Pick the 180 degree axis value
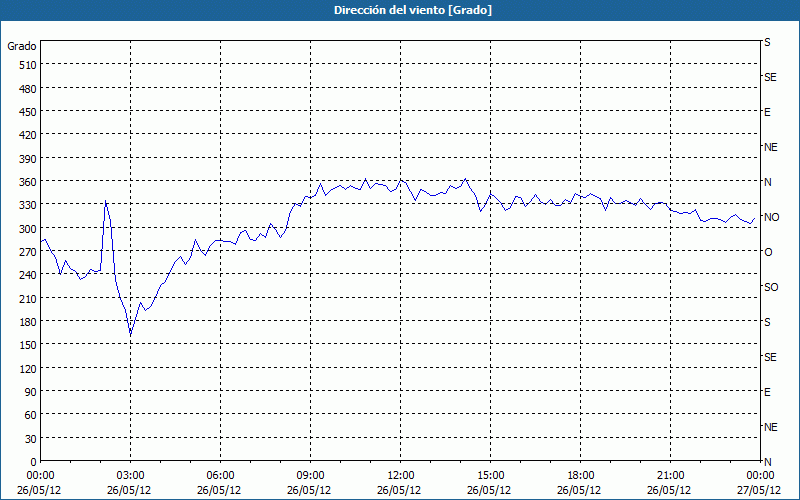 (x=29, y=322)
